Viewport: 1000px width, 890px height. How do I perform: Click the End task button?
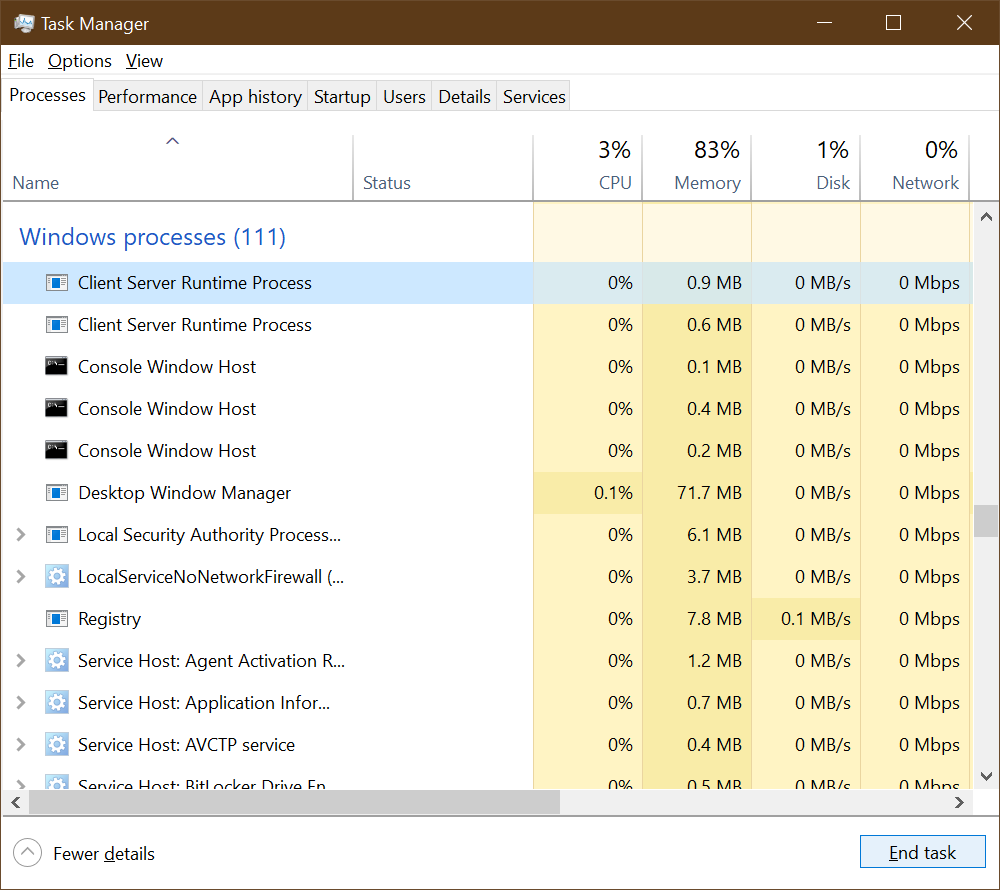(922, 852)
